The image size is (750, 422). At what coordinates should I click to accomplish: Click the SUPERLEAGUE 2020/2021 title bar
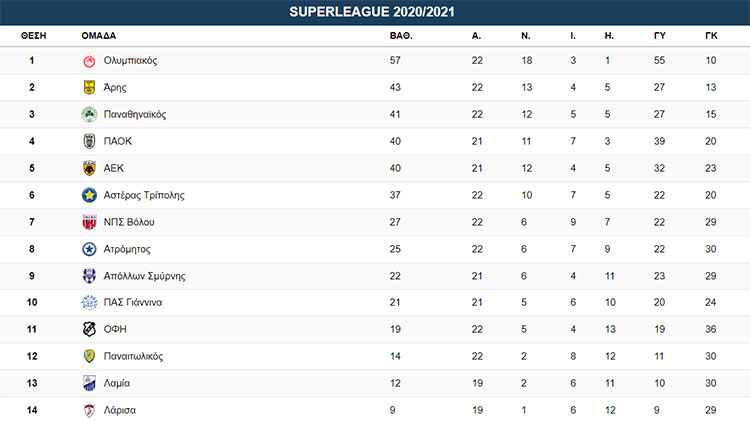(x=375, y=12)
